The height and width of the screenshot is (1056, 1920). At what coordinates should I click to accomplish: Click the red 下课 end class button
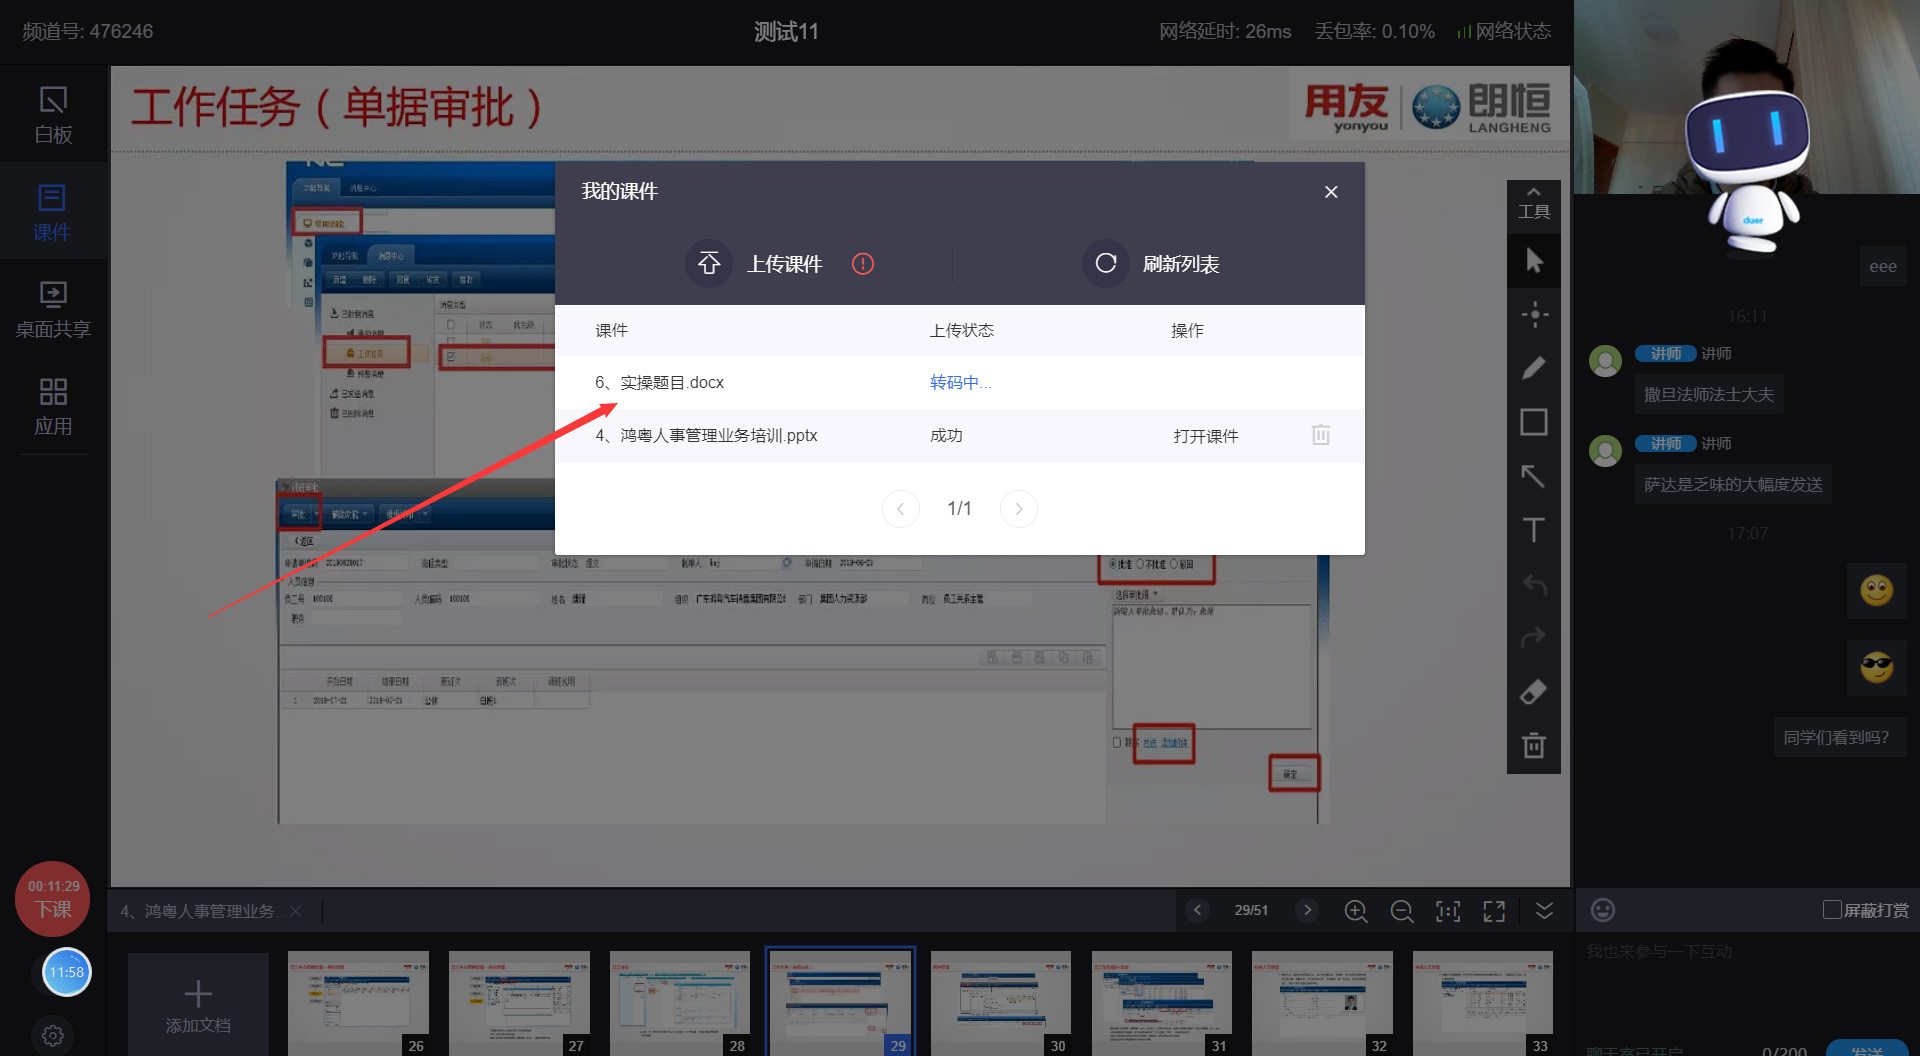53,898
